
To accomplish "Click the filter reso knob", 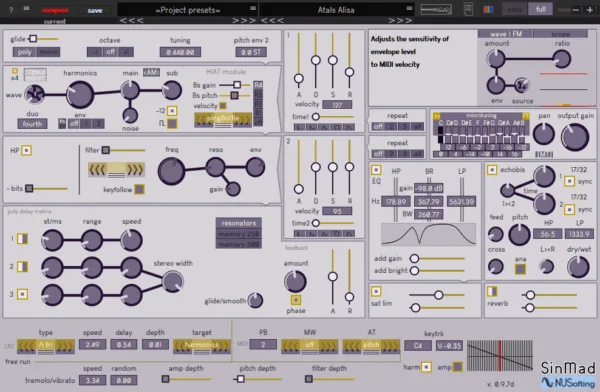I will pyautogui.click(x=215, y=167).
